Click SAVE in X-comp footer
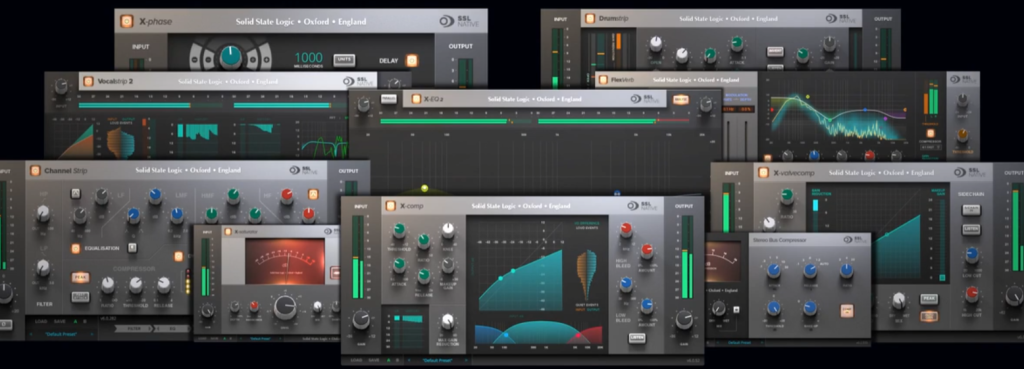1024x369 pixels. [x=374, y=360]
